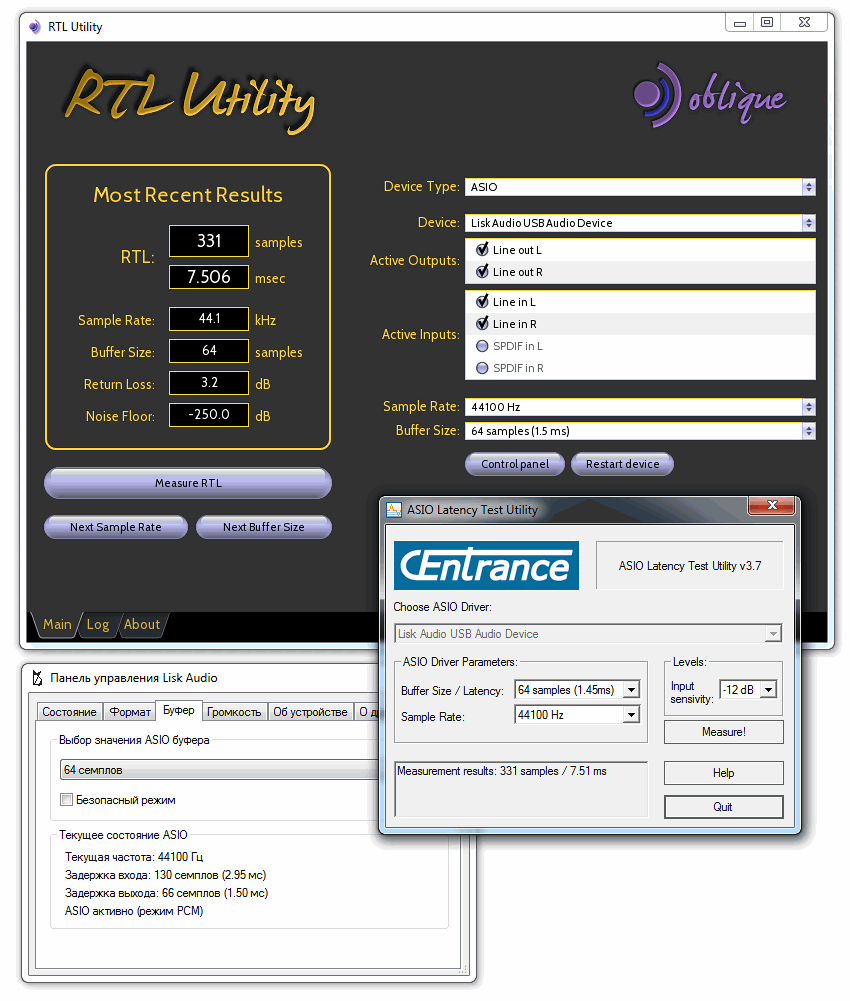Open the device Control panel button
The width and height of the screenshot is (850, 1001).
point(515,464)
